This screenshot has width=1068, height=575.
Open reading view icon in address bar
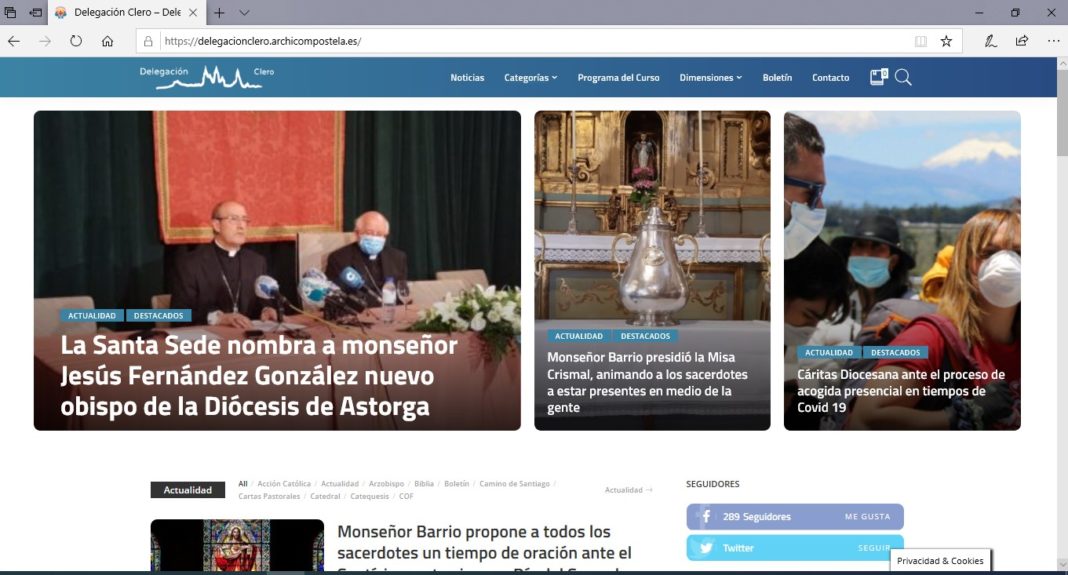921,41
